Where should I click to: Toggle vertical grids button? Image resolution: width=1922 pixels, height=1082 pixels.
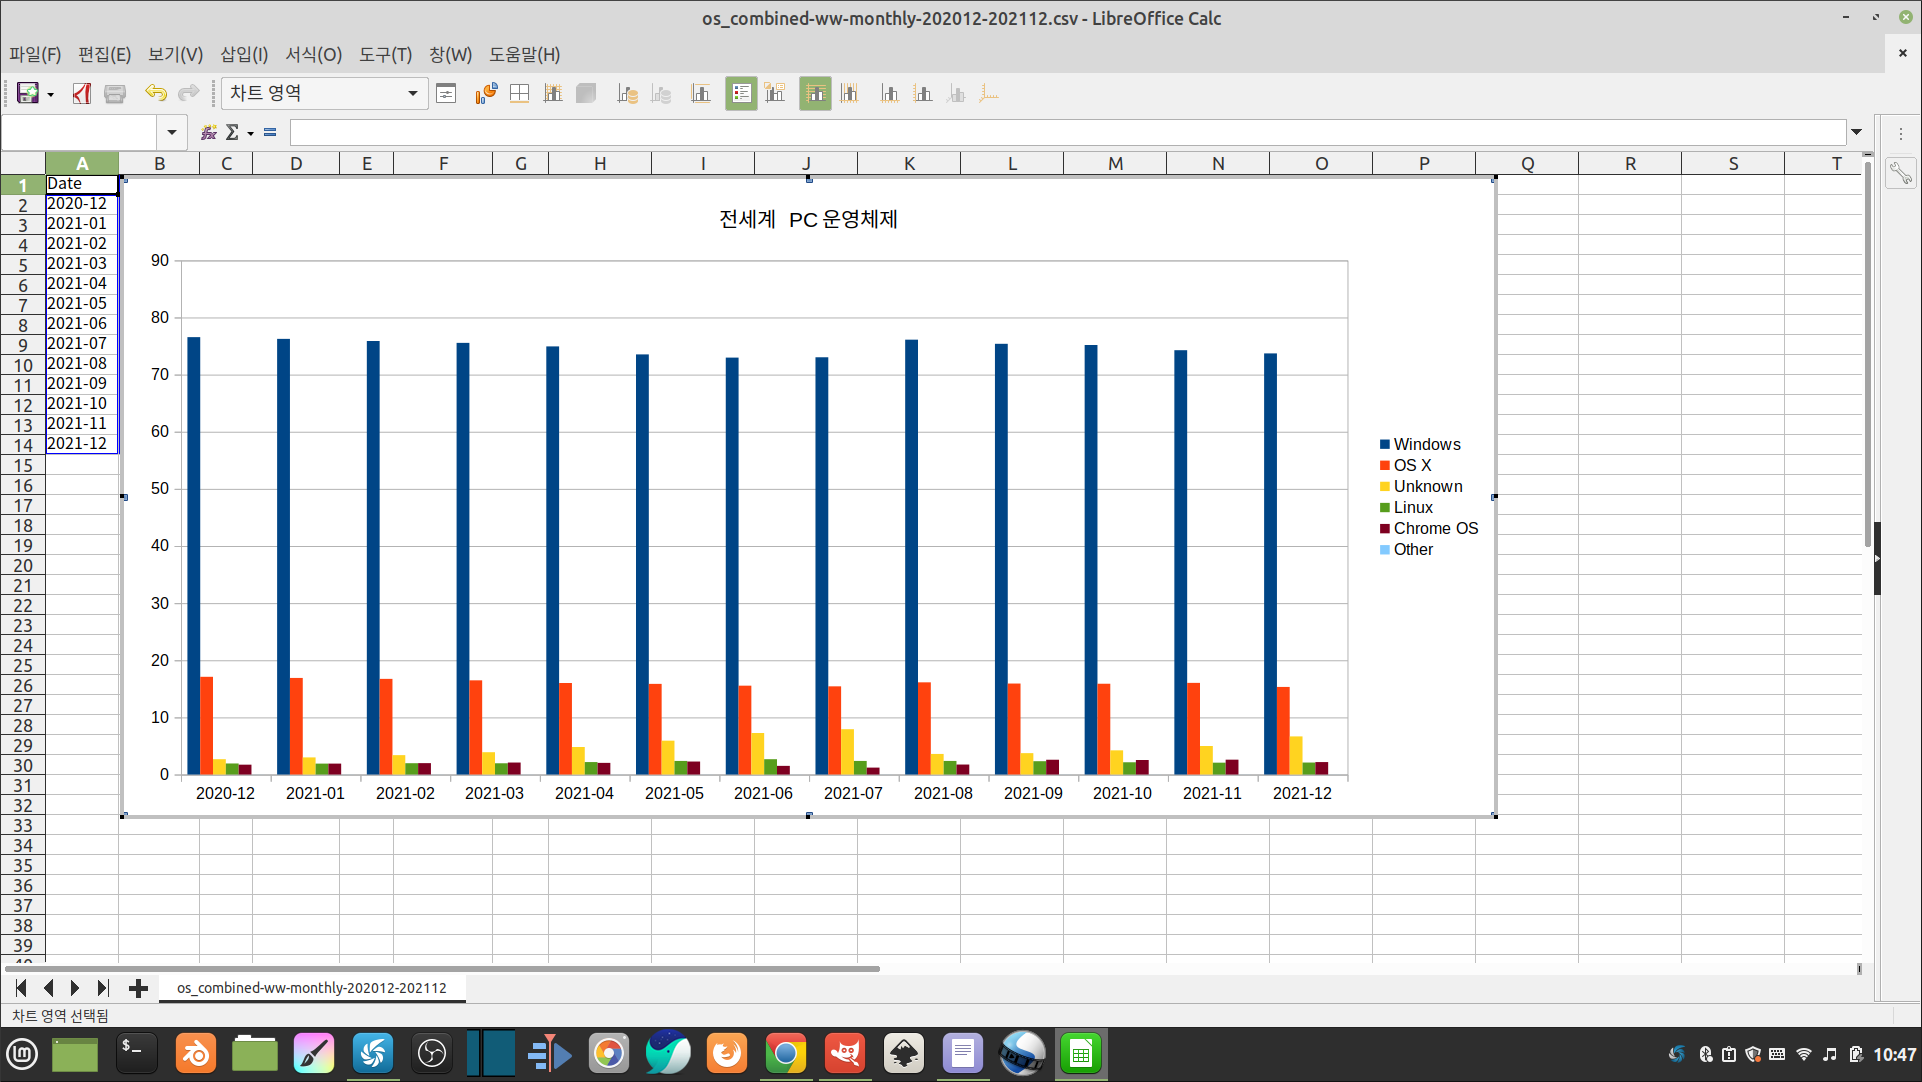(849, 93)
